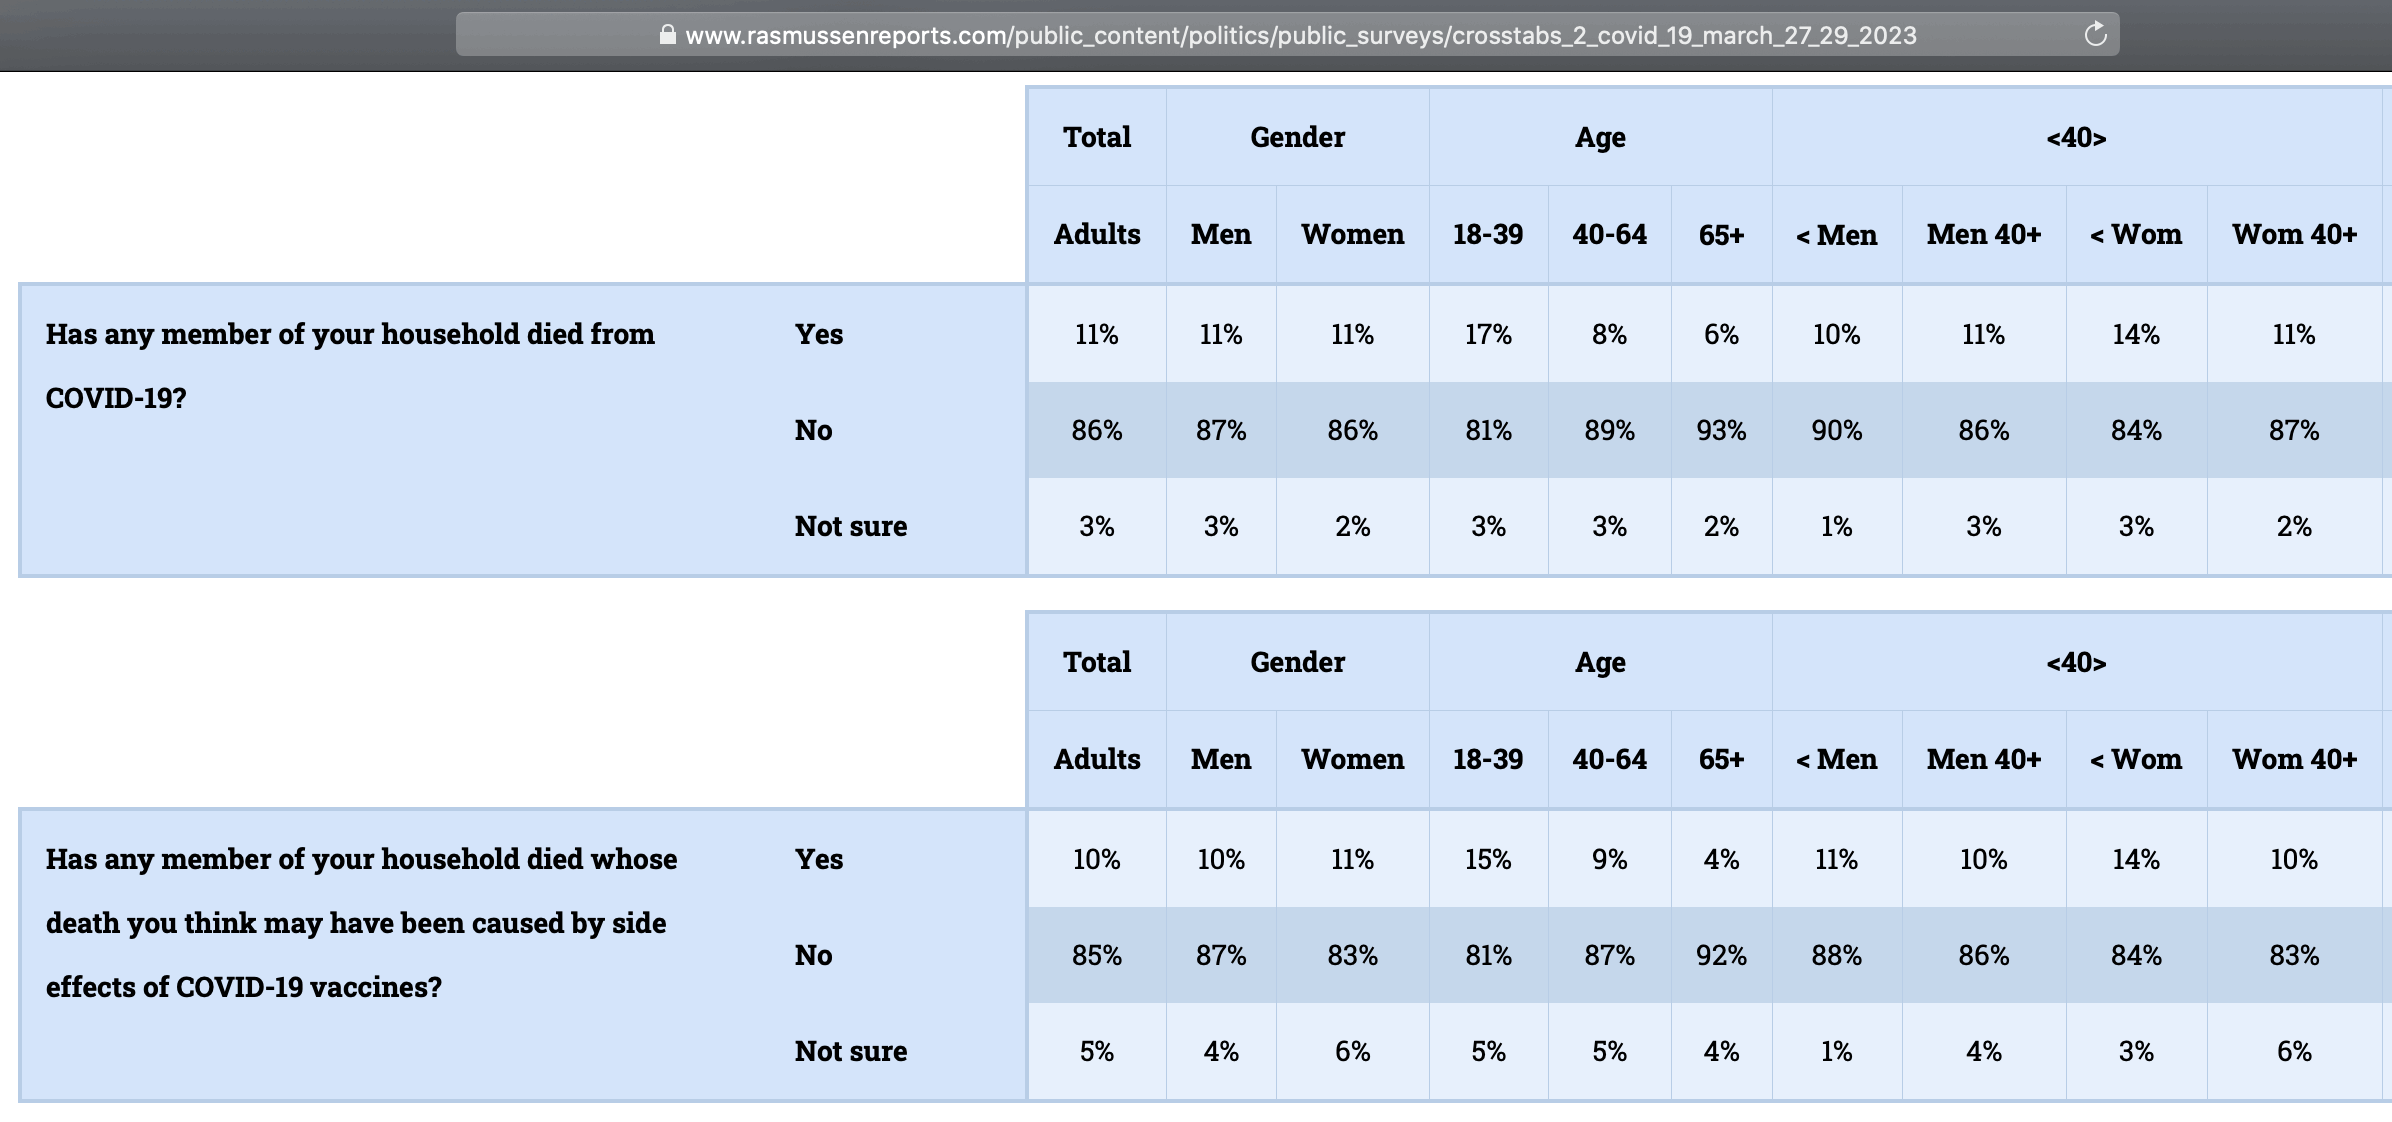Select the Not sure label in first table
This screenshot has width=2392, height=1122.
click(x=851, y=526)
